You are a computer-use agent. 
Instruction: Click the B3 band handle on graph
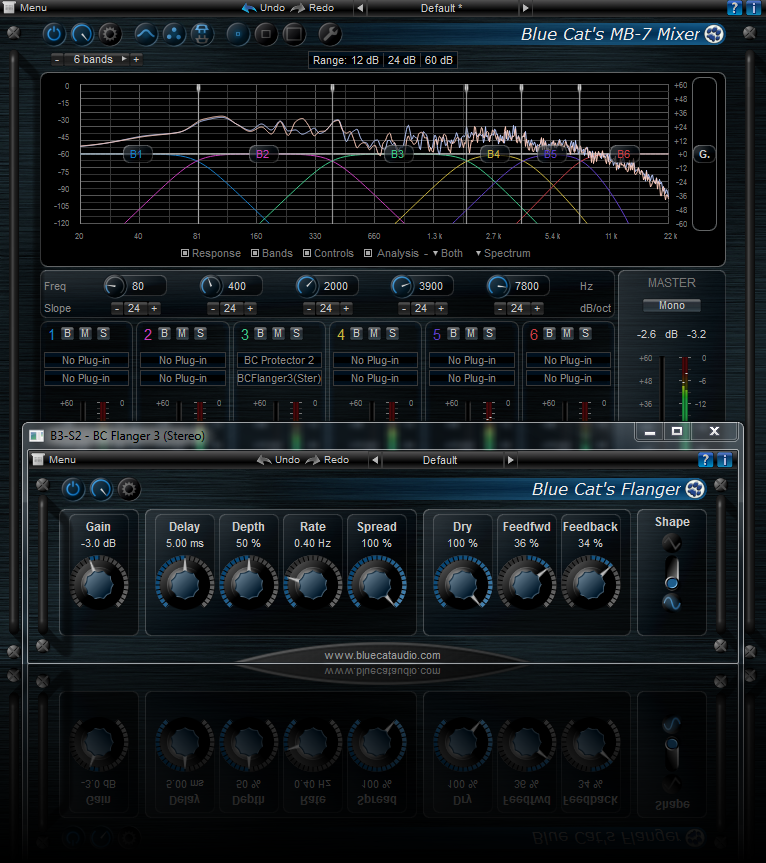(x=397, y=154)
